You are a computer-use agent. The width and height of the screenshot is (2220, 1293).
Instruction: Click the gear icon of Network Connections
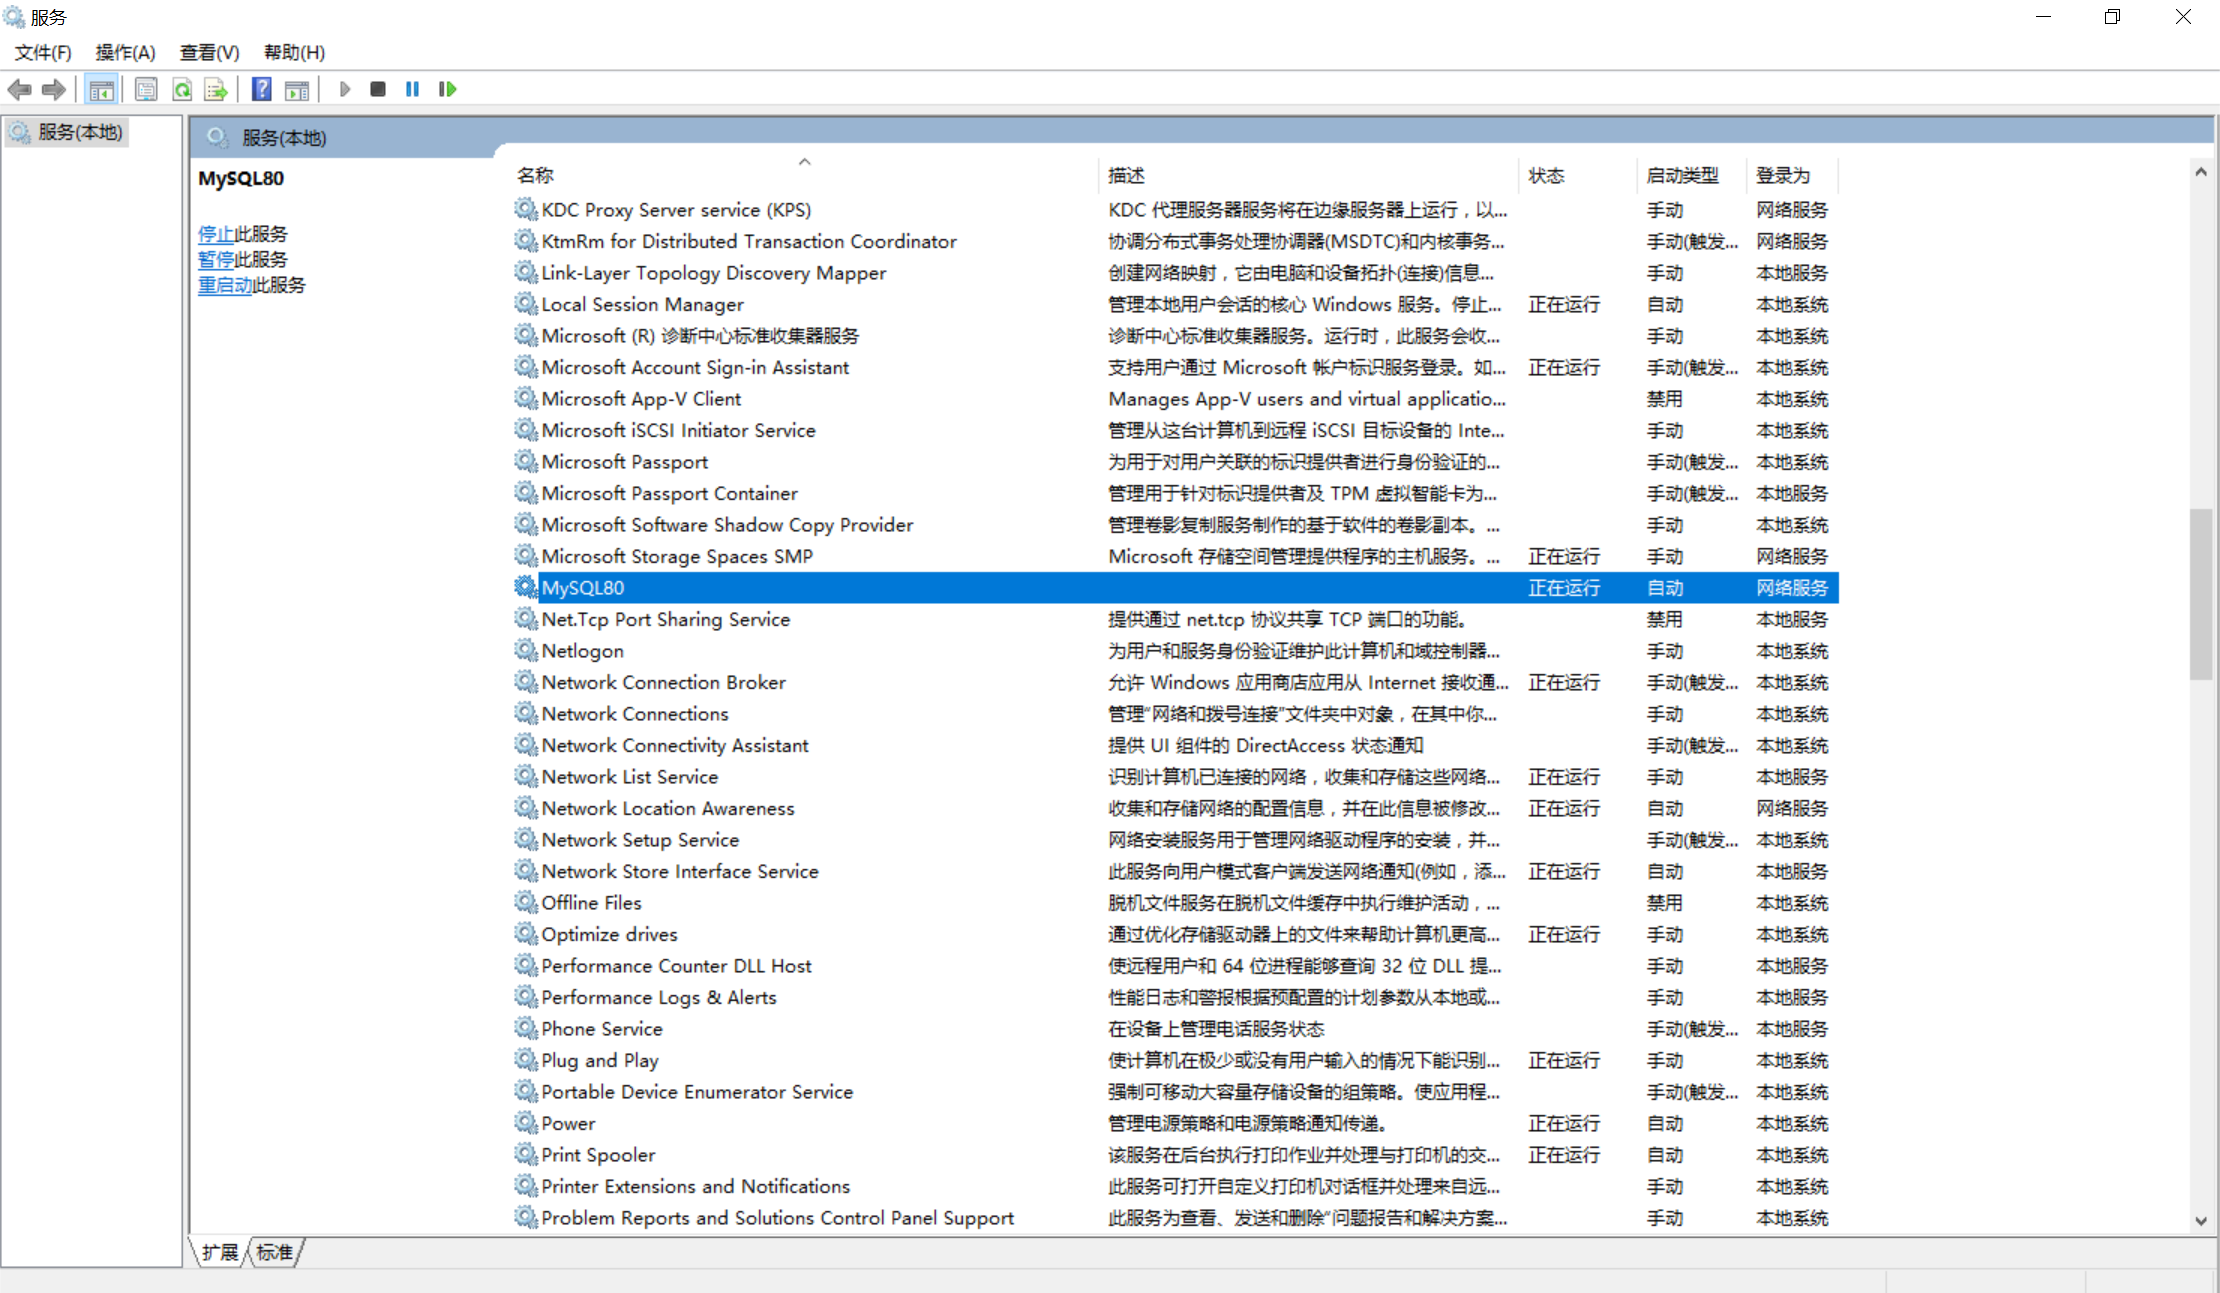click(x=526, y=713)
